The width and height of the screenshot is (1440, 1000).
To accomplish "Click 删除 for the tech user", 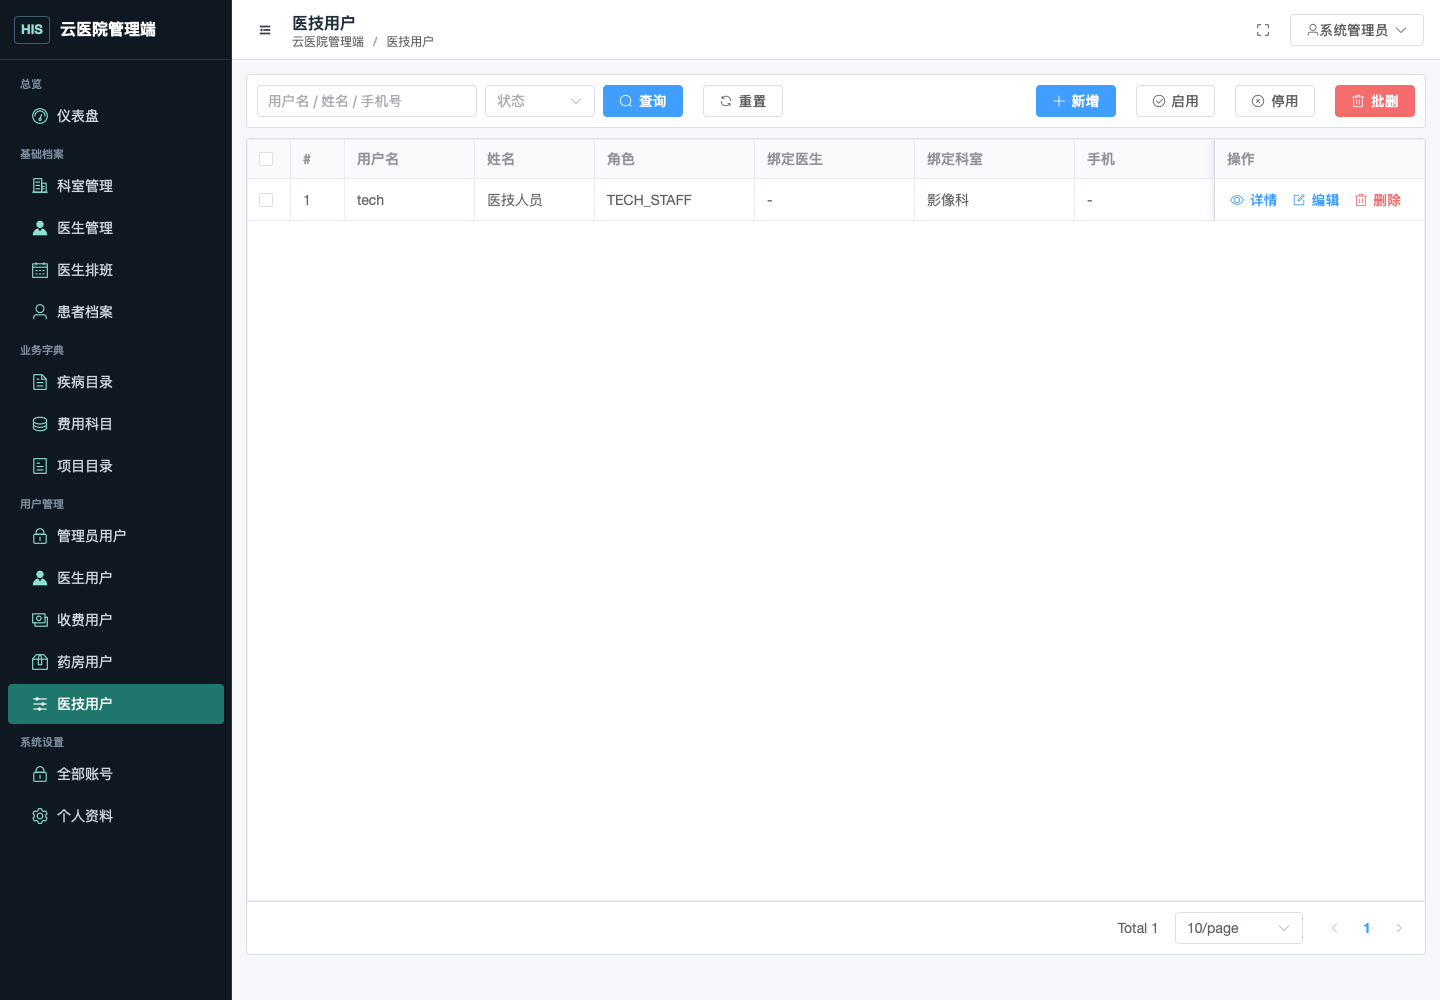I will pyautogui.click(x=1378, y=200).
